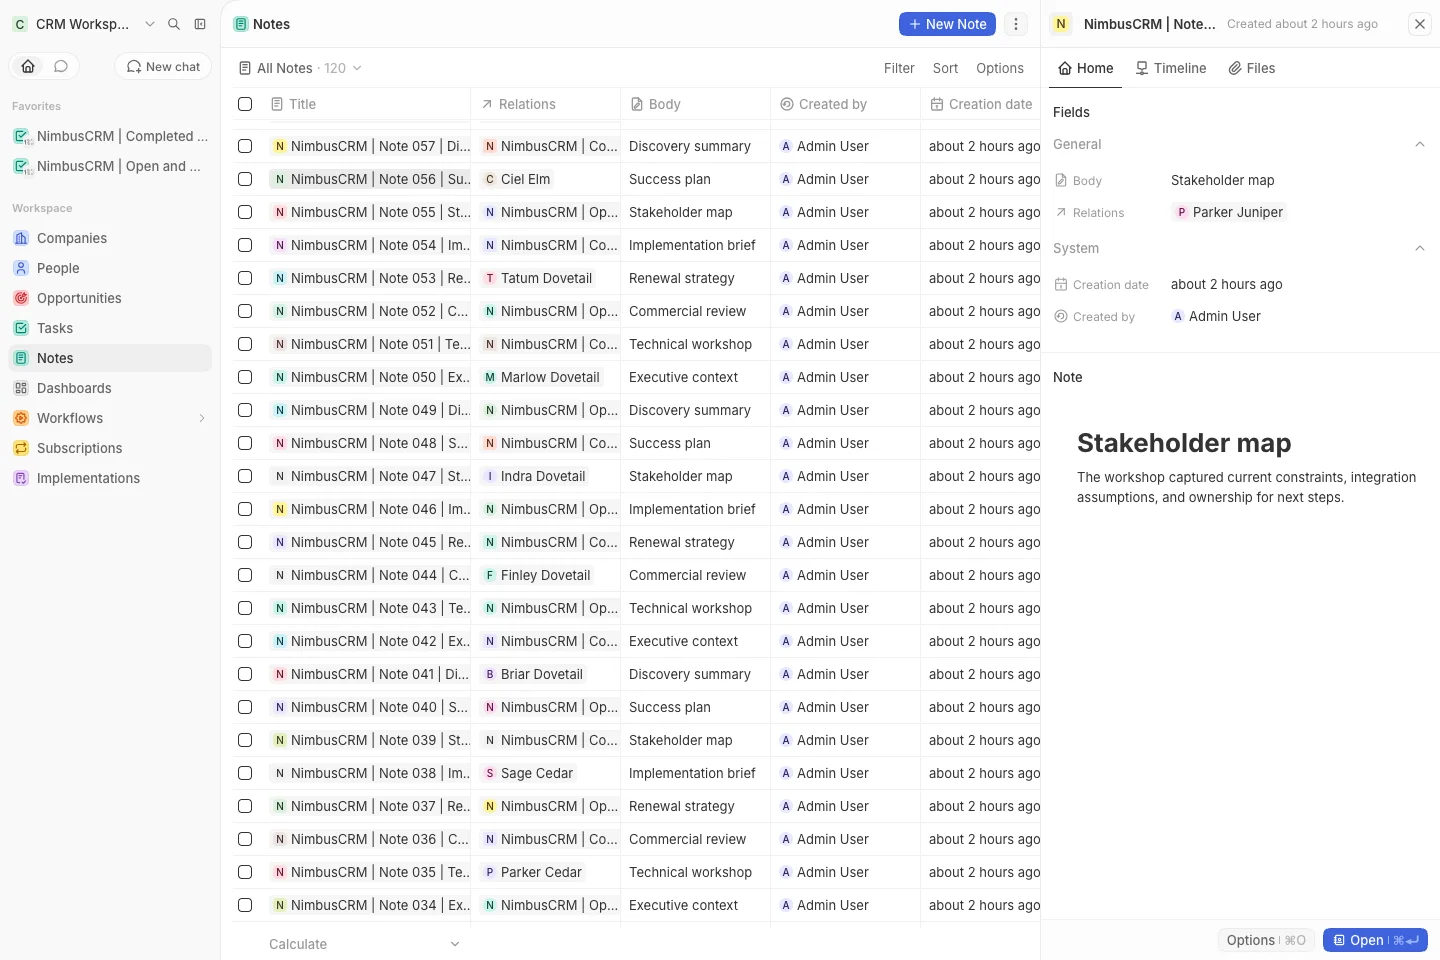
Task: Open the Marlow Dovetail relation chip
Action: [x=541, y=377]
